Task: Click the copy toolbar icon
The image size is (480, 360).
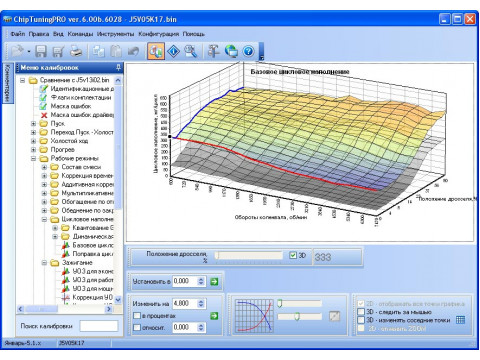Action: click(99, 51)
